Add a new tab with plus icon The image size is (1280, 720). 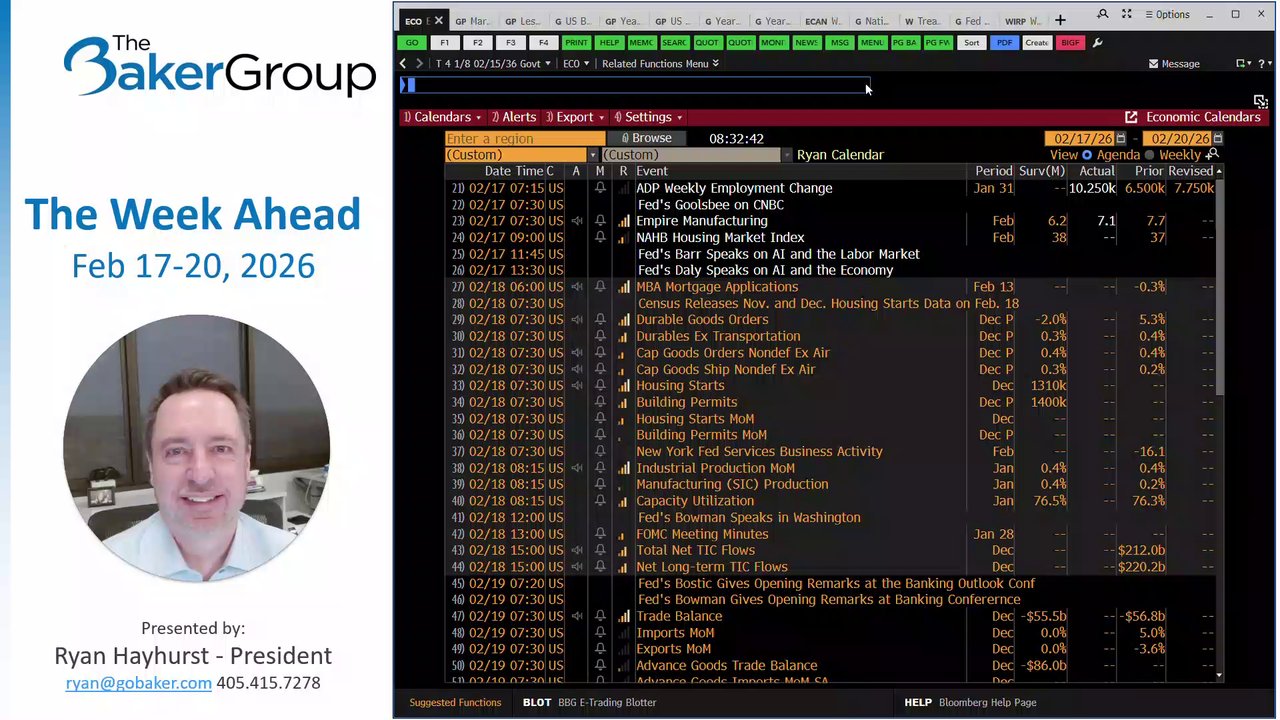point(1060,20)
